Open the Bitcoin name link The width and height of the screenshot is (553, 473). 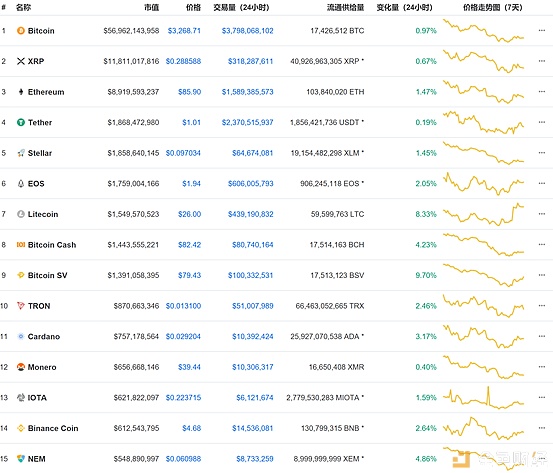pyautogui.click(x=41, y=31)
